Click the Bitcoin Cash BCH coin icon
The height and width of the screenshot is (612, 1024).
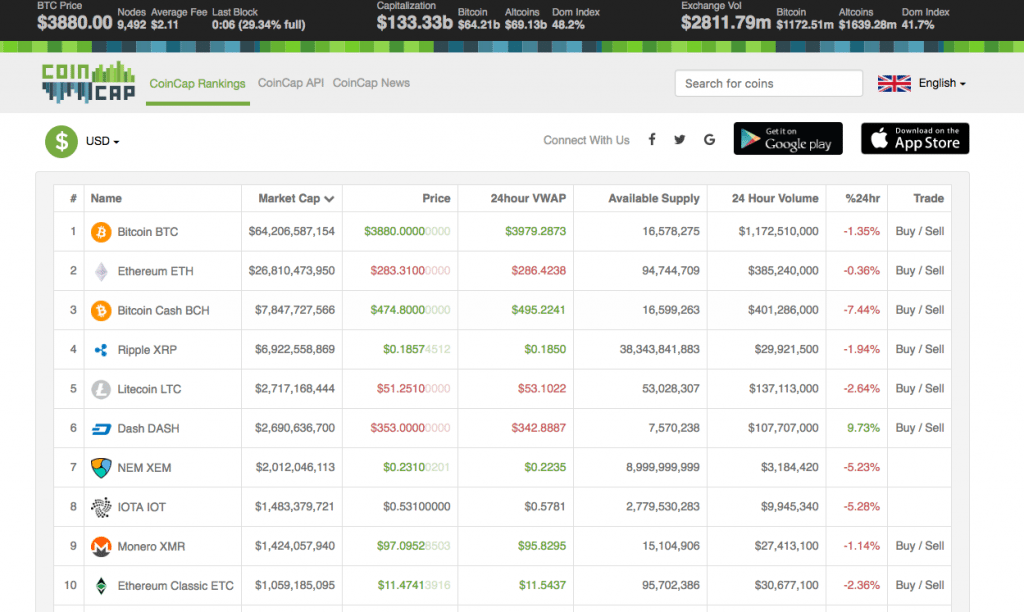(101, 310)
